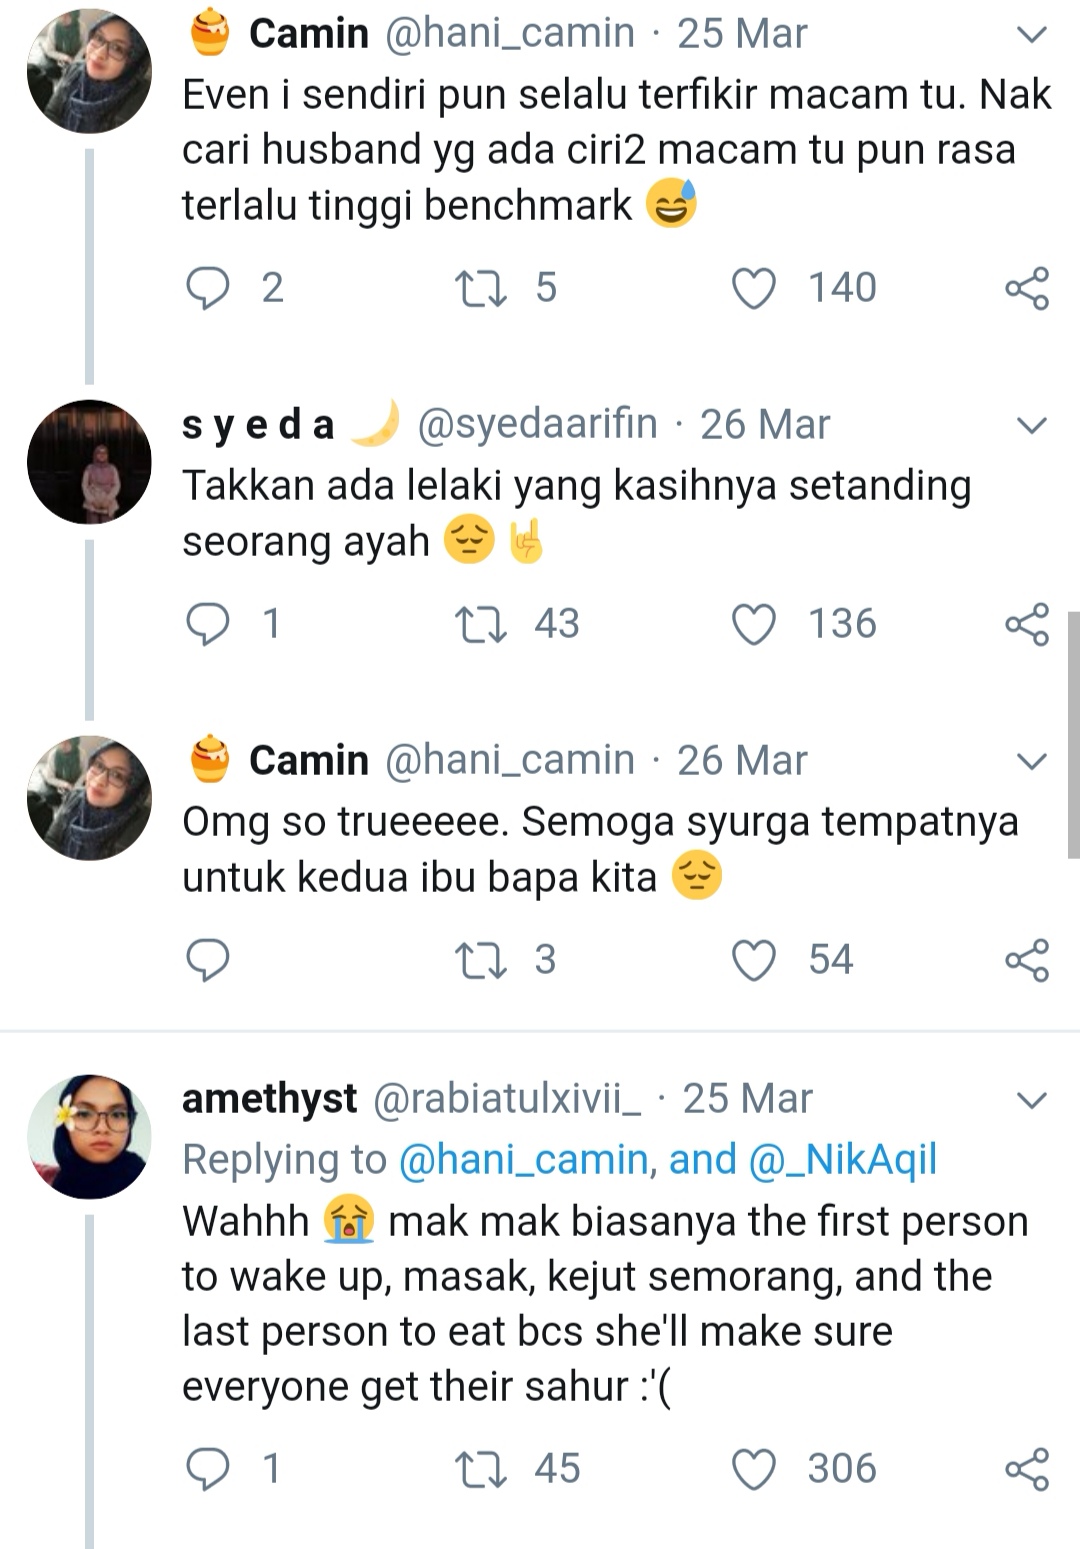Retweet Camin's tweet with 5 retweets
This screenshot has height=1549, width=1080.
481,288
